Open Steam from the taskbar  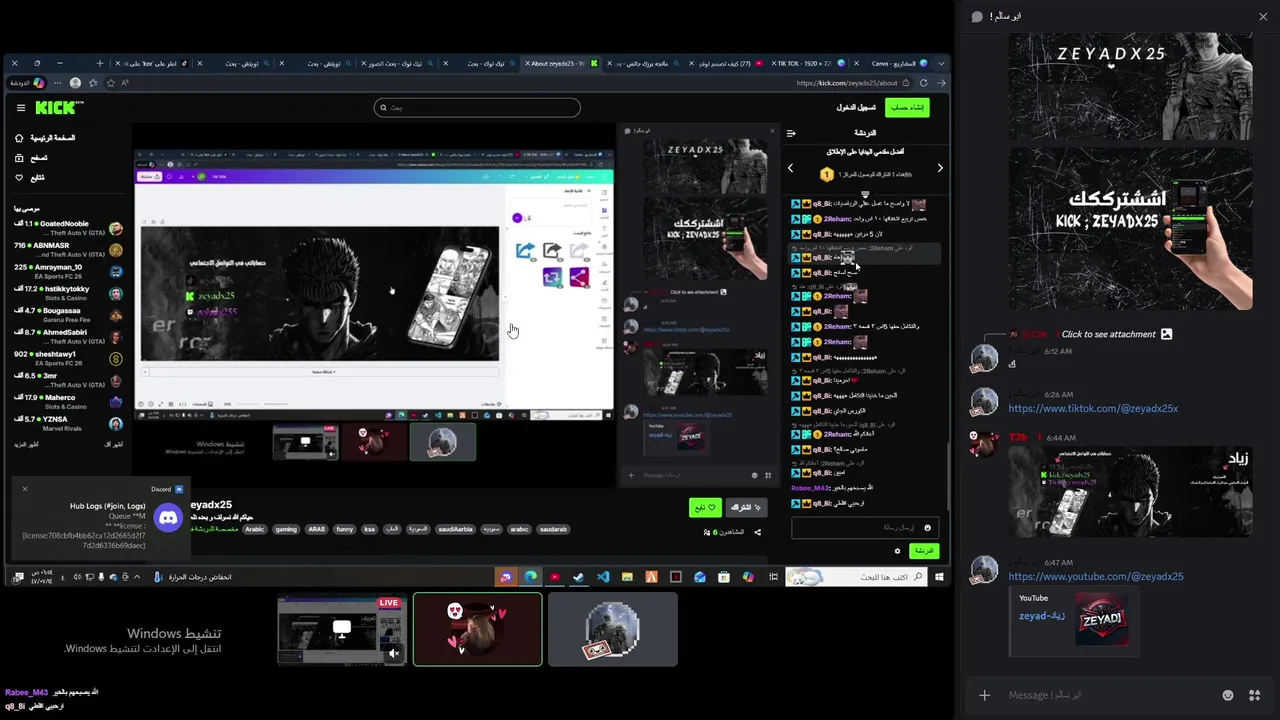(x=579, y=577)
